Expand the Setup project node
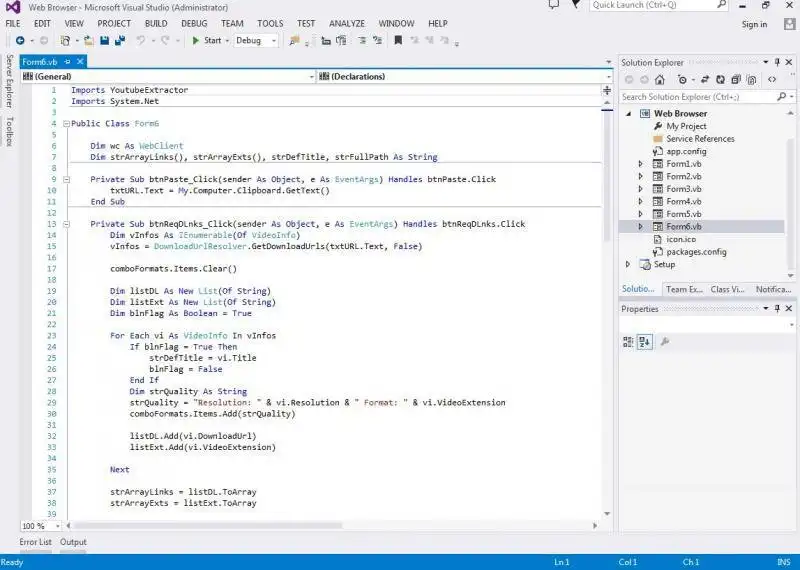The height and width of the screenshot is (570, 800). 629,264
